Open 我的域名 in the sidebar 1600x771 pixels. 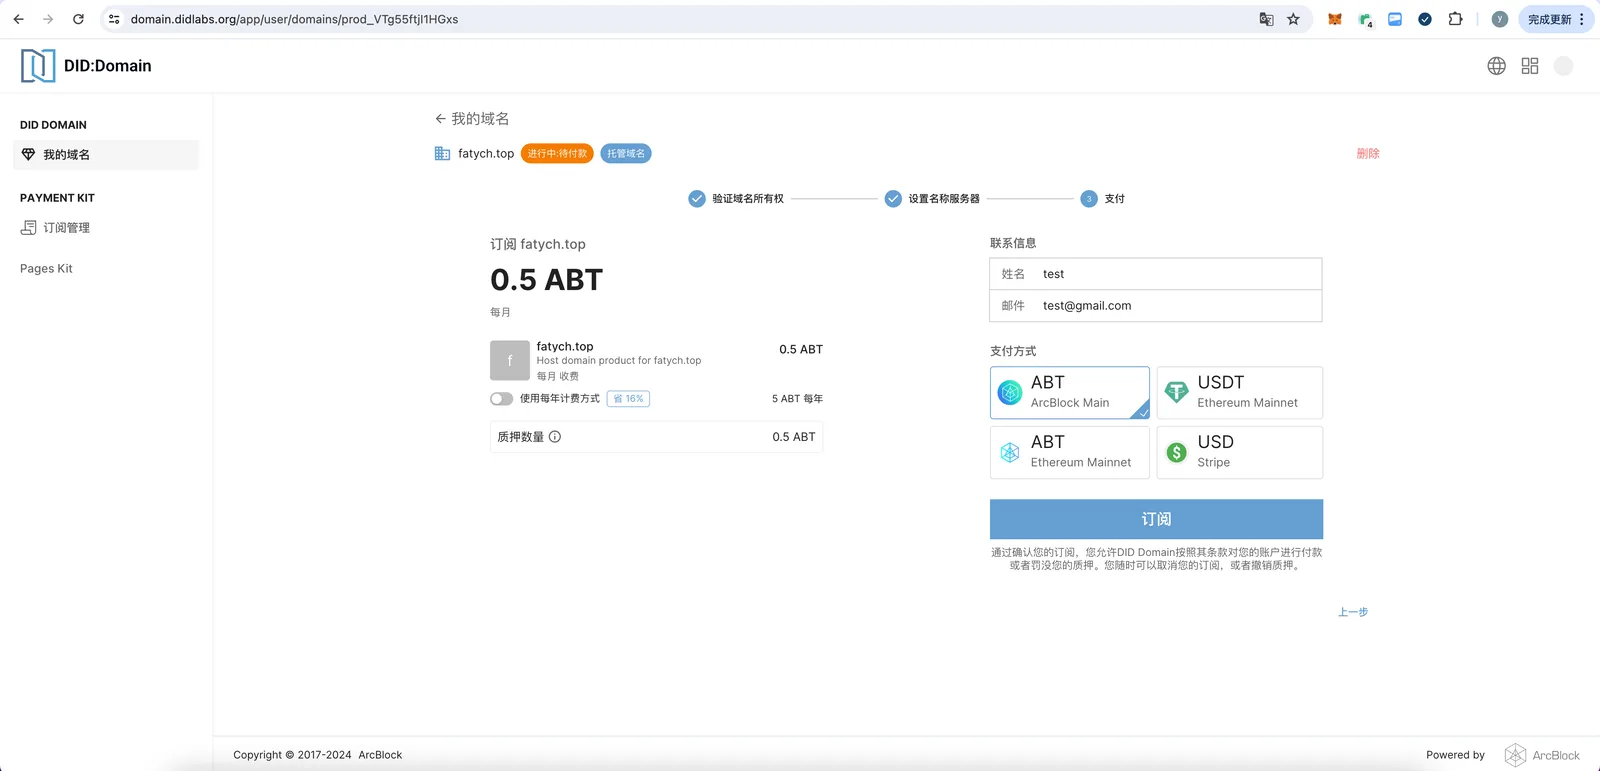click(106, 155)
